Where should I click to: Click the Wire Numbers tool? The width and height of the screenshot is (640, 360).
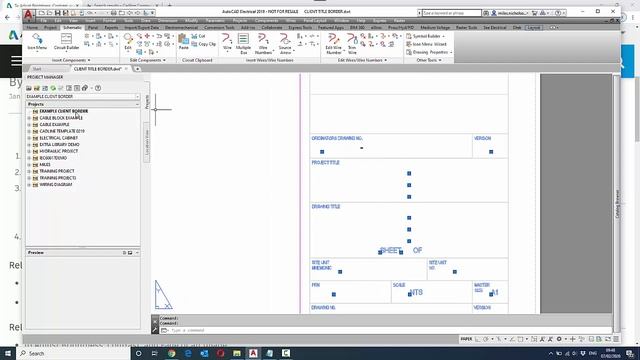tap(263, 43)
